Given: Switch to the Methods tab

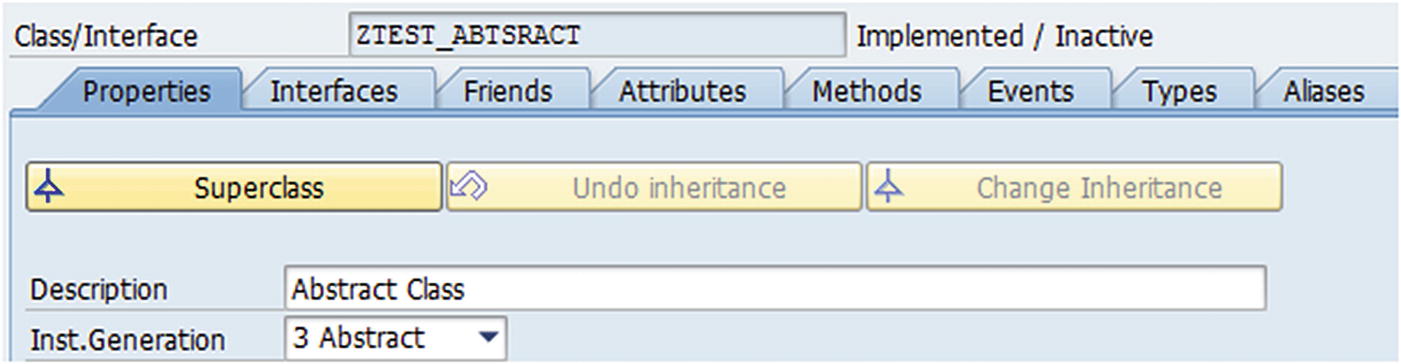Looking at the screenshot, I should tap(866, 91).
